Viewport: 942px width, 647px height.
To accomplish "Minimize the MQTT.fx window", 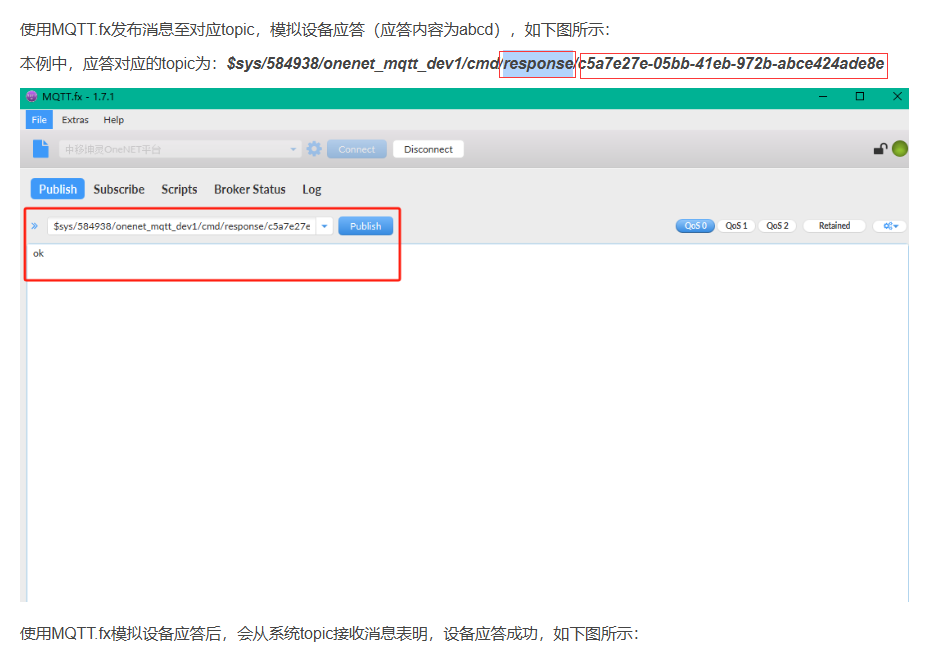I will (x=823, y=96).
